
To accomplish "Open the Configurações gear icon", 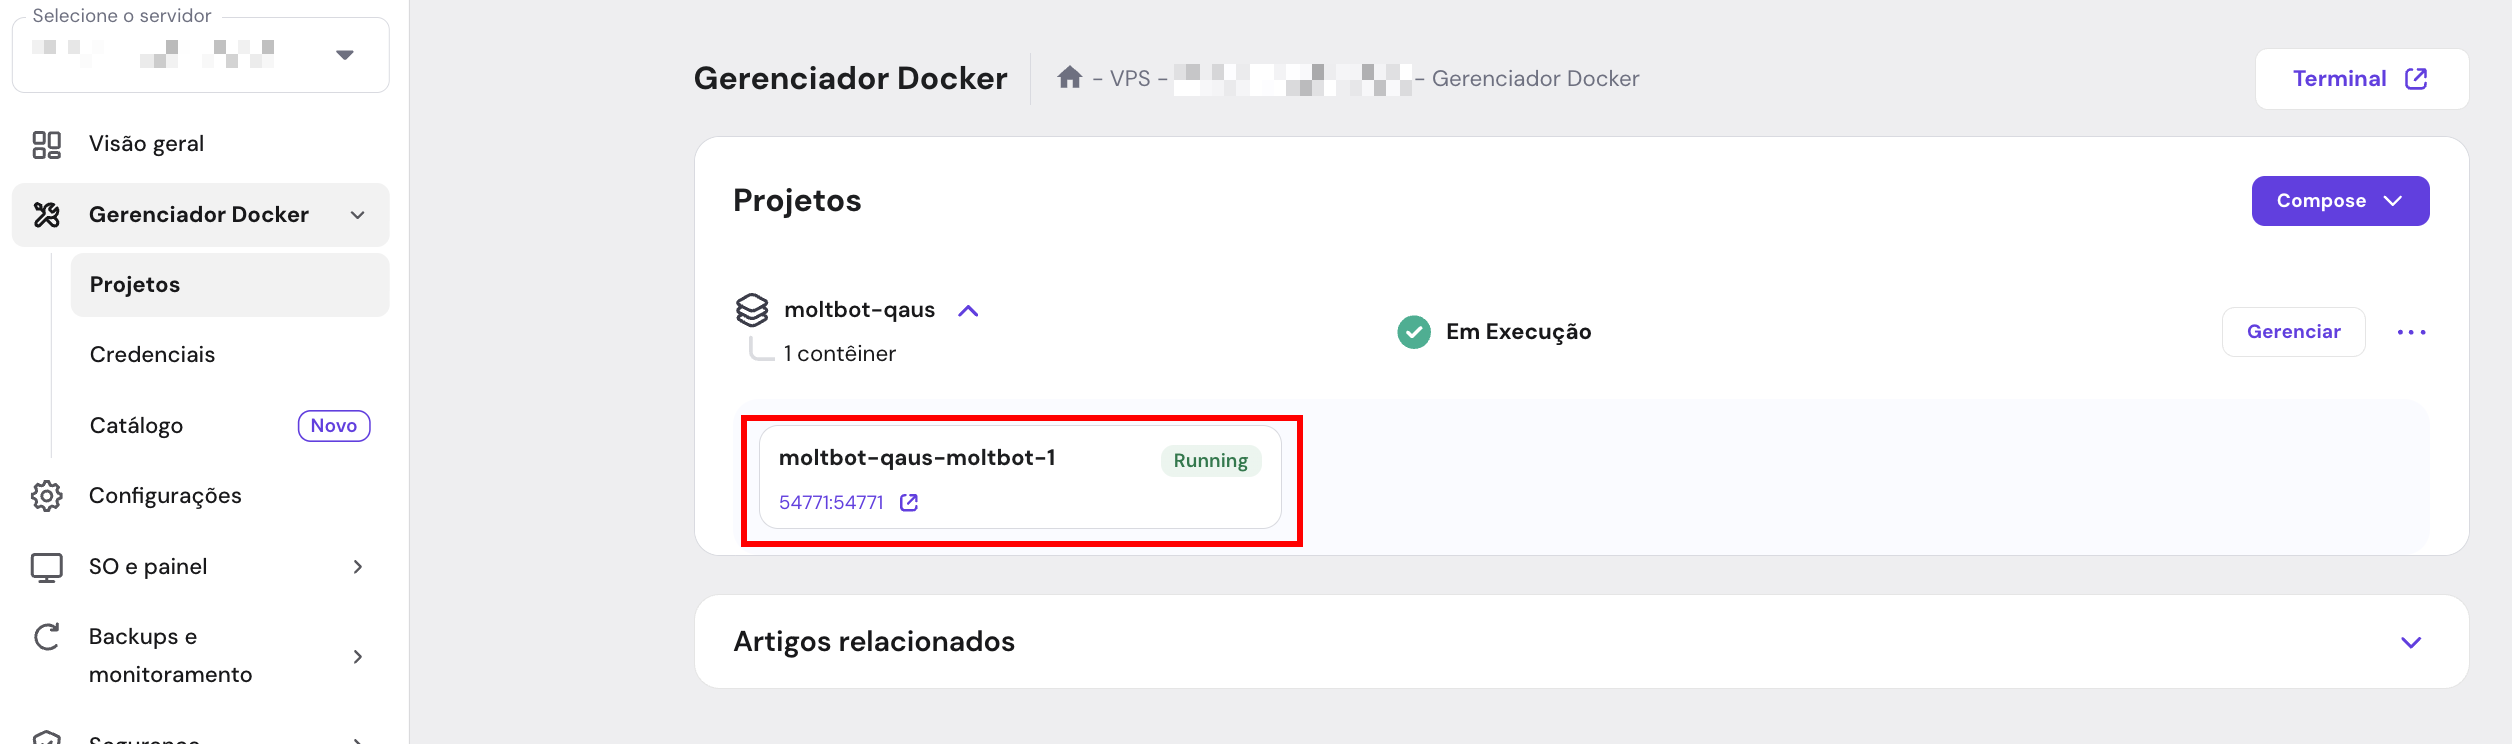I will point(45,494).
